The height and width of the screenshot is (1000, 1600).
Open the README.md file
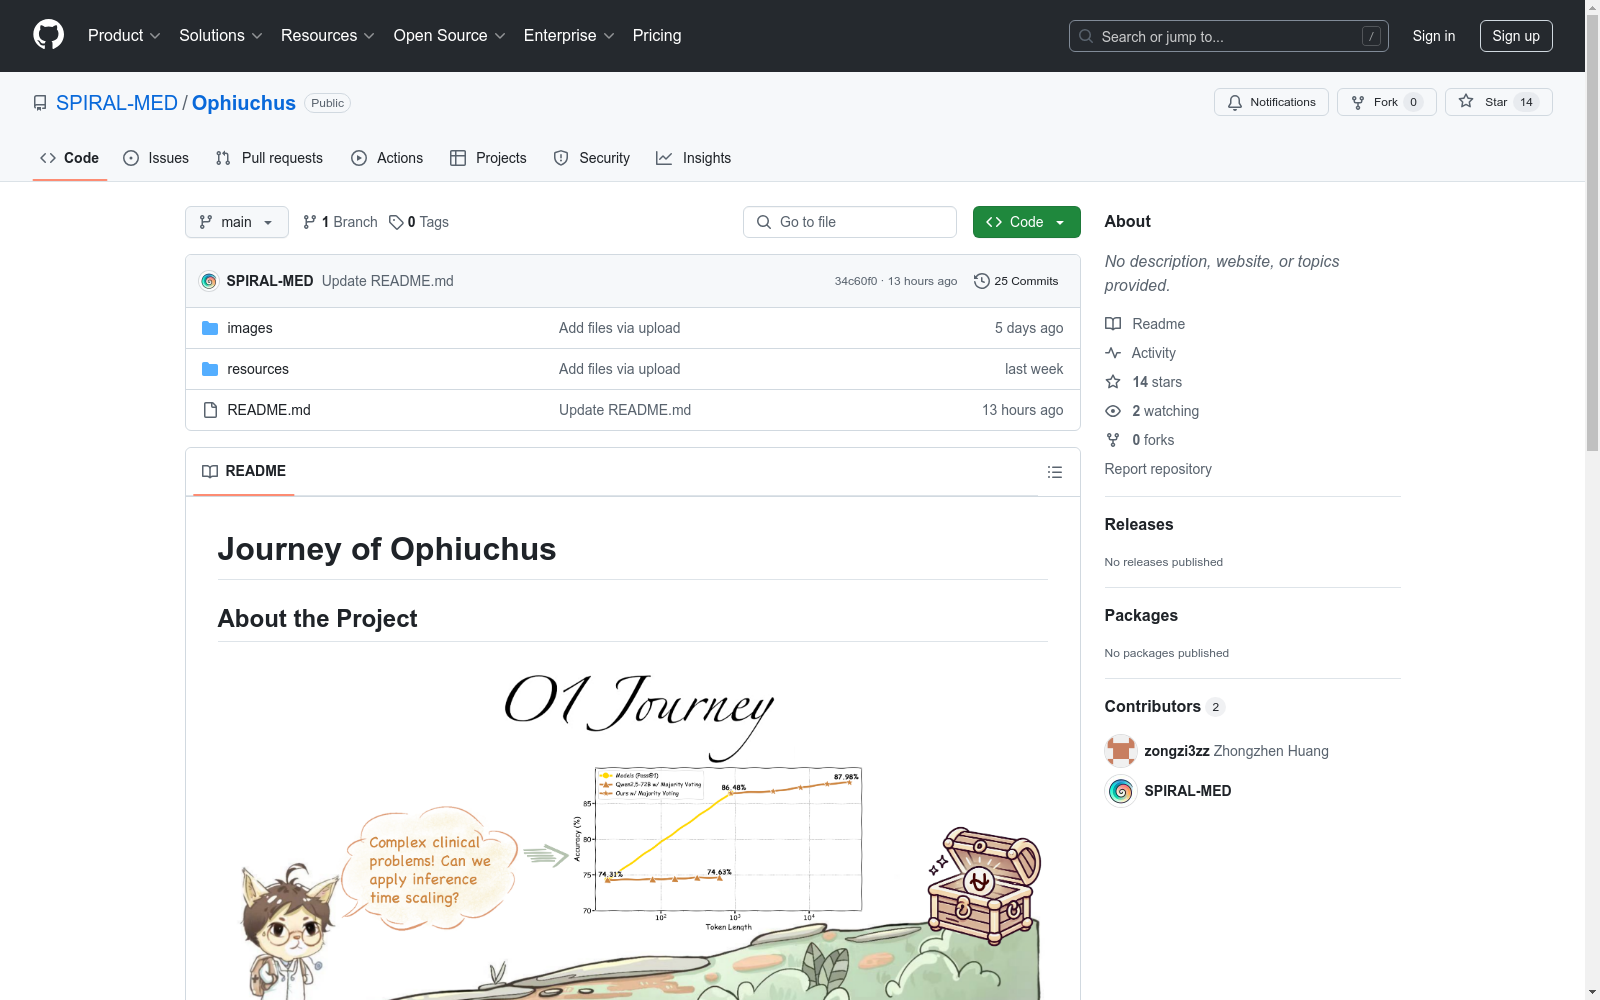(269, 410)
